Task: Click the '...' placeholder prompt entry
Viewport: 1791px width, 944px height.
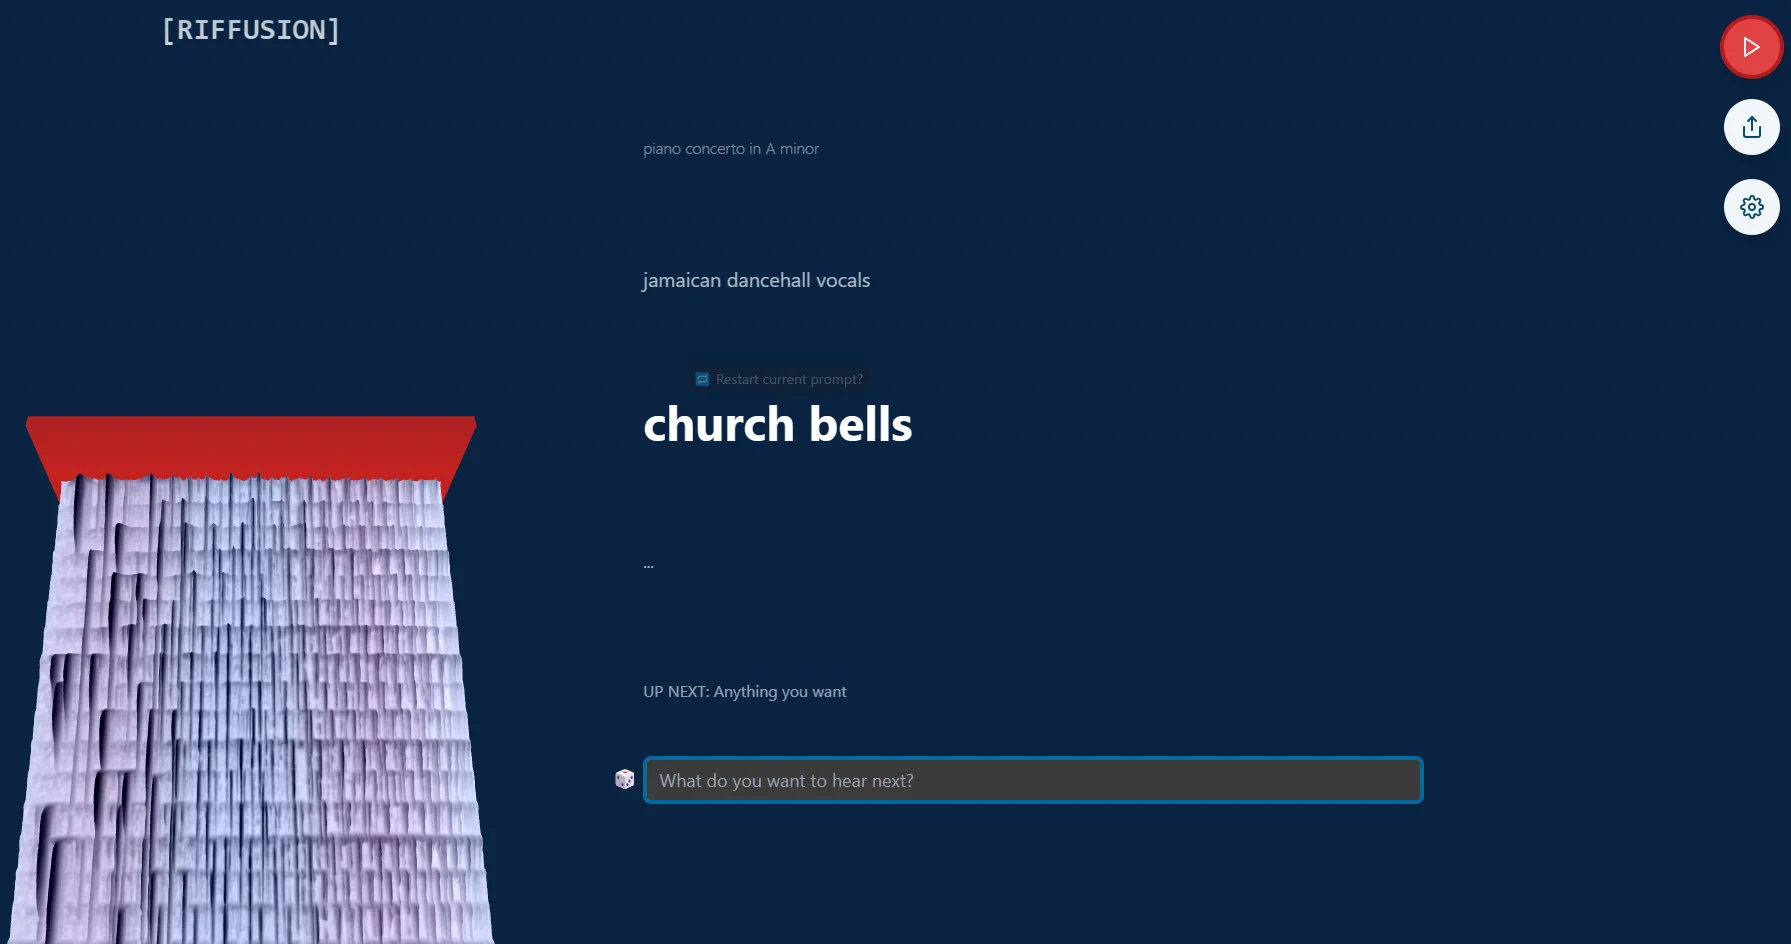Action: point(649,565)
